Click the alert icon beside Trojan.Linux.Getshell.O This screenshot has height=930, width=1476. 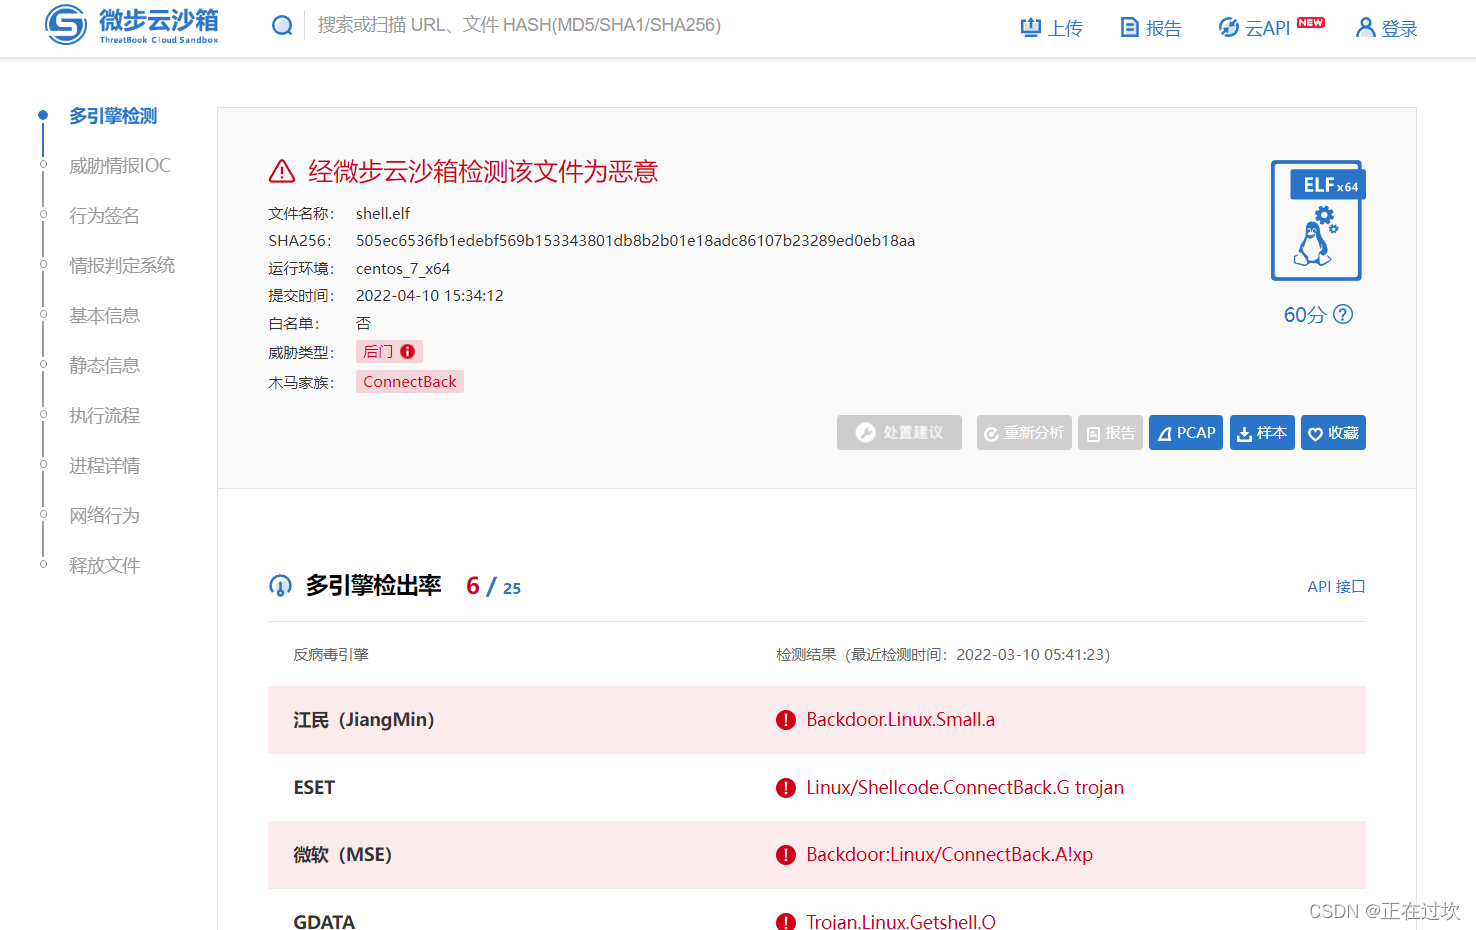pos(786,921)
